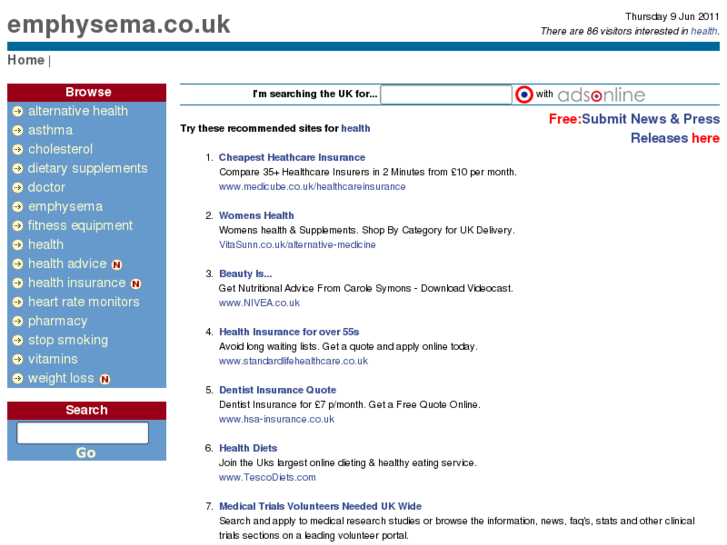Browse health insurance category
Image resolution: width=727 pixels, height=545 pixels.
(77, 282)
